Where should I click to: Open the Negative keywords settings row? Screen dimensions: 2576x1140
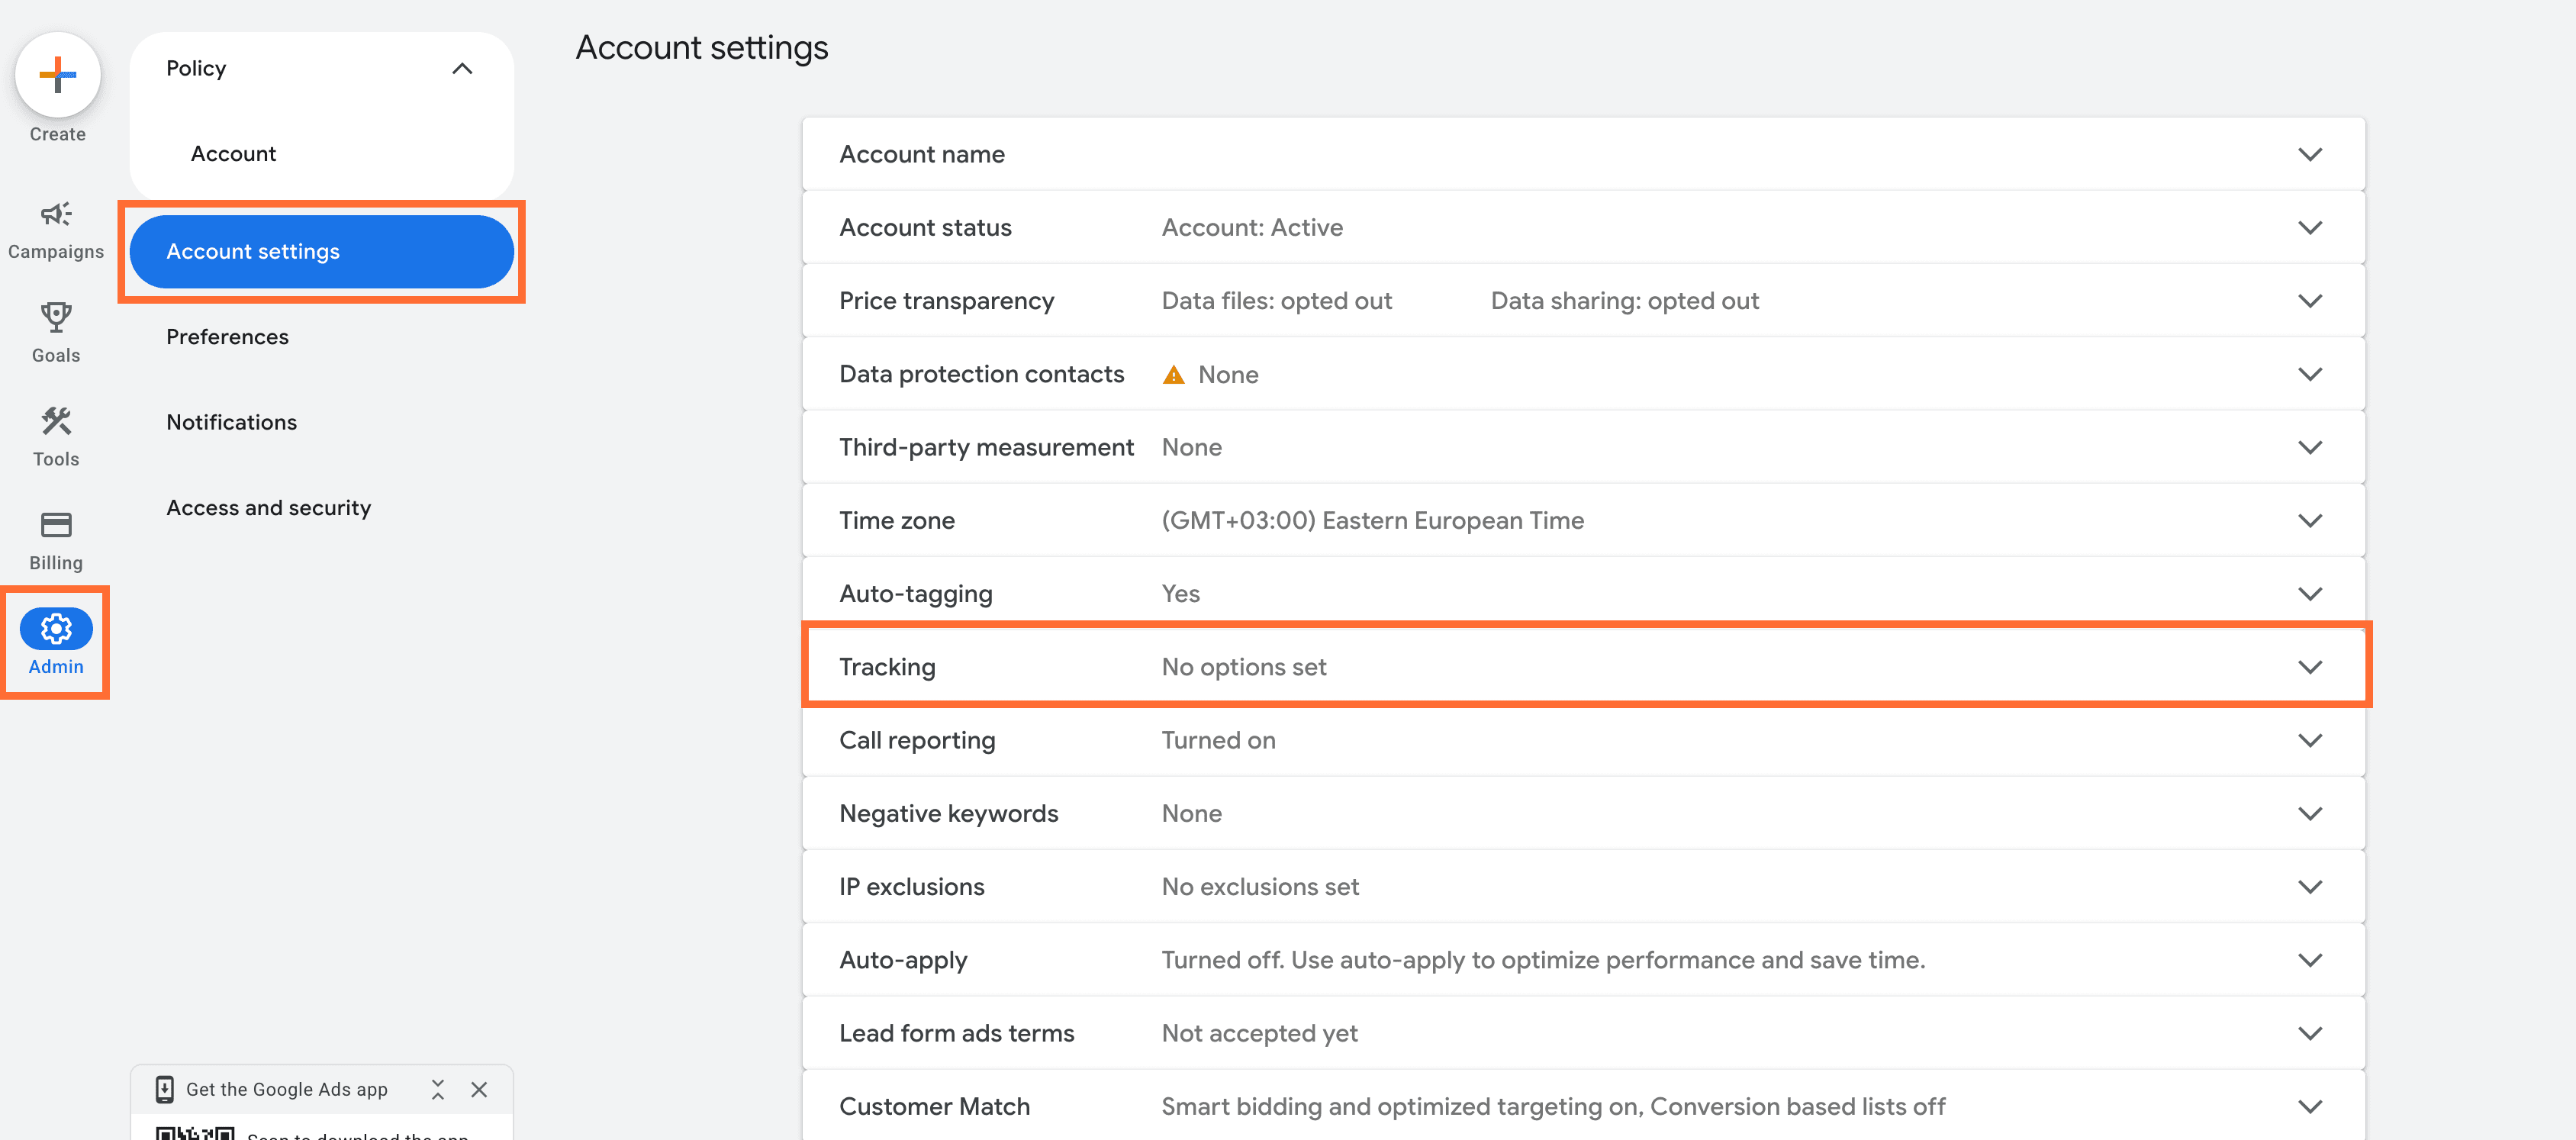tap(2309, 814)
